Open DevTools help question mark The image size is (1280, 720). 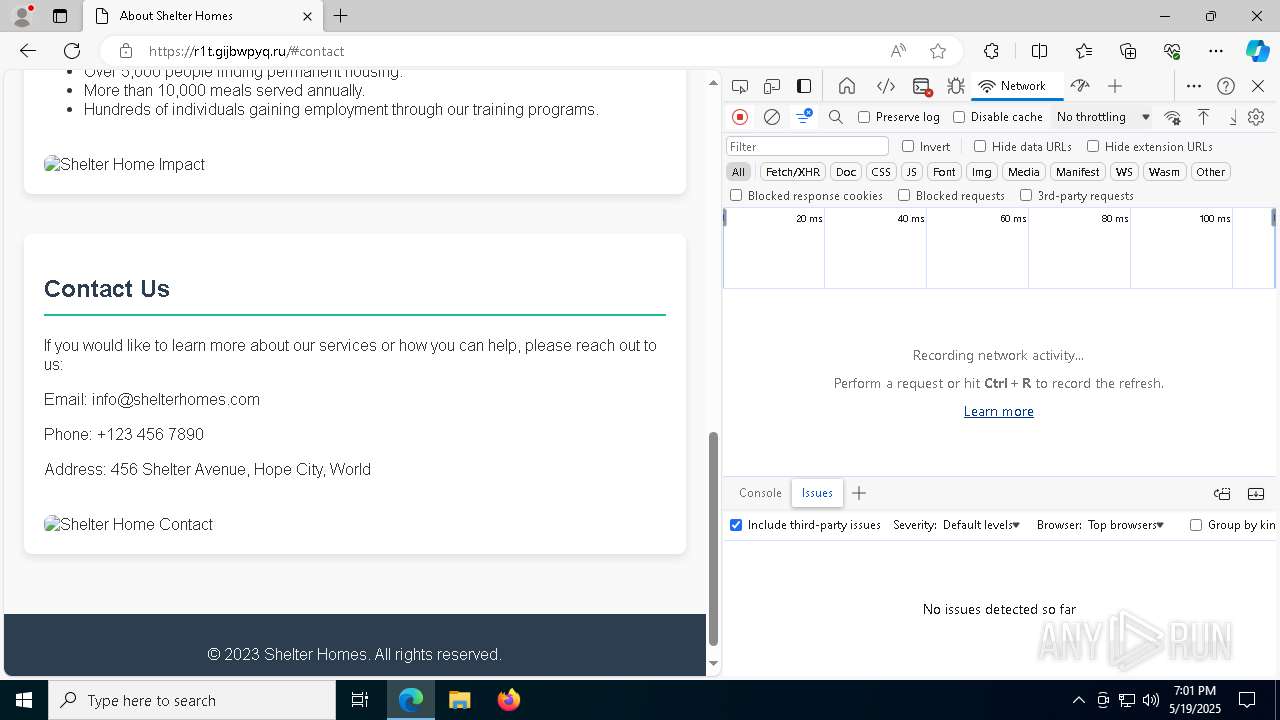1226,86
